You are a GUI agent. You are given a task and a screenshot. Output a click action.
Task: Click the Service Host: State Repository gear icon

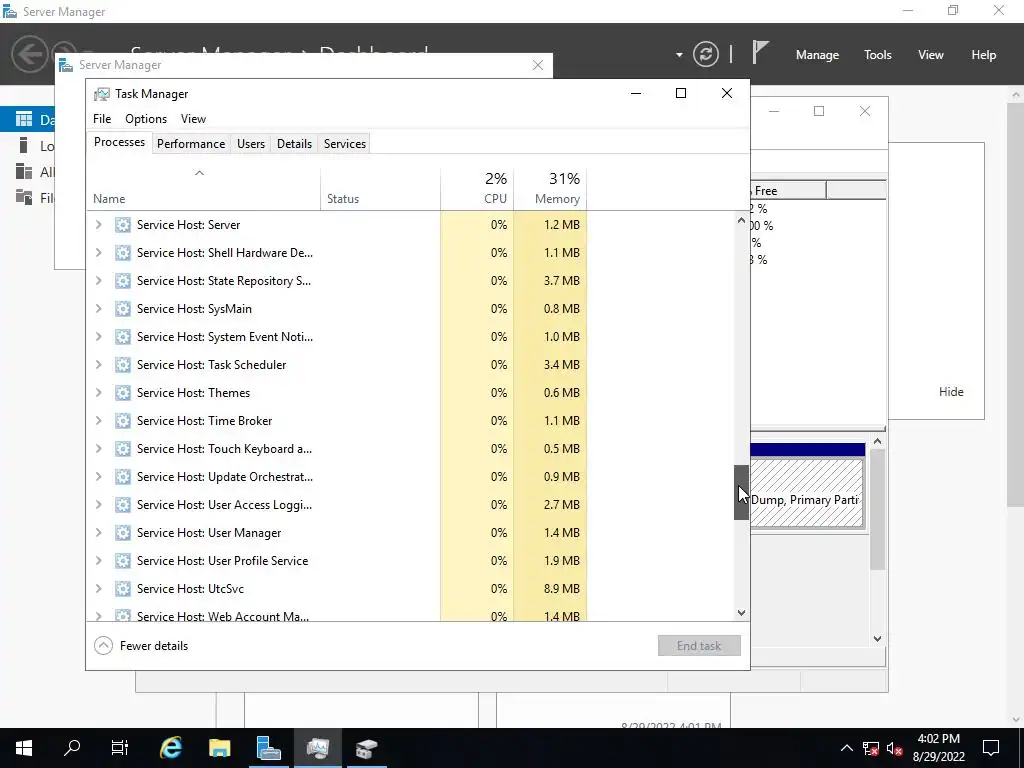point(123,281)
